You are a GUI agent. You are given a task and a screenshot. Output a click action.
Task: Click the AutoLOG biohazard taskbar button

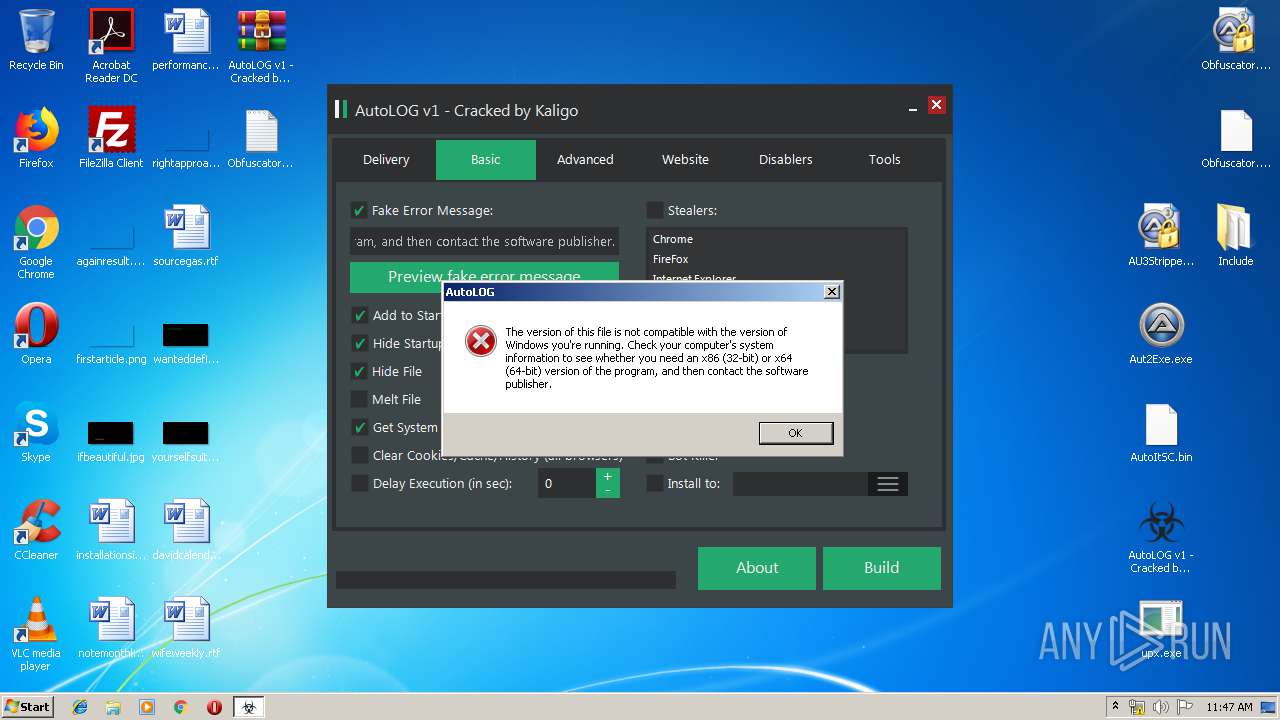point(248,707)
